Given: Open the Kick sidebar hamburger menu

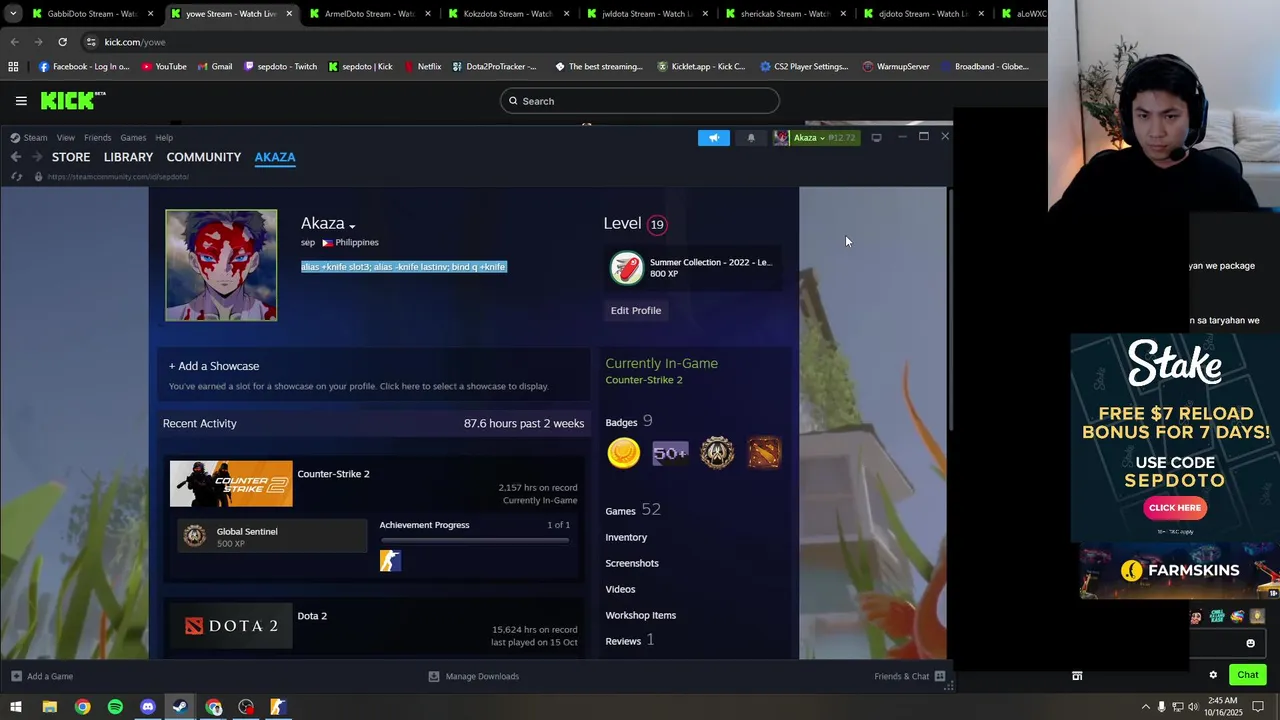Looking at the screenshot, I should pos(21,101).
